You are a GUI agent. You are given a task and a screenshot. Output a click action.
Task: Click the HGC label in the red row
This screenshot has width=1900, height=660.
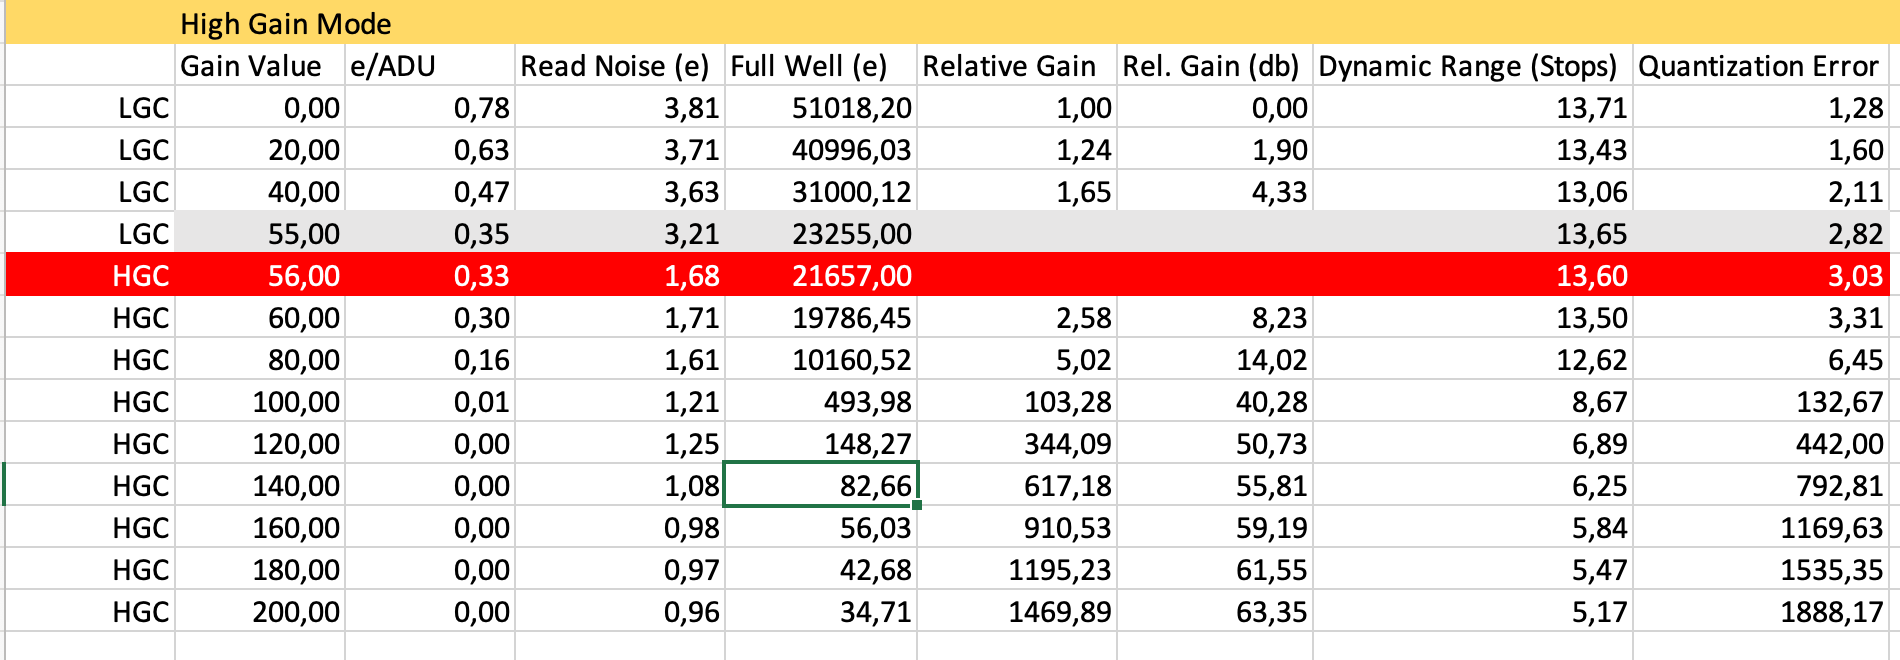point(90,275)
